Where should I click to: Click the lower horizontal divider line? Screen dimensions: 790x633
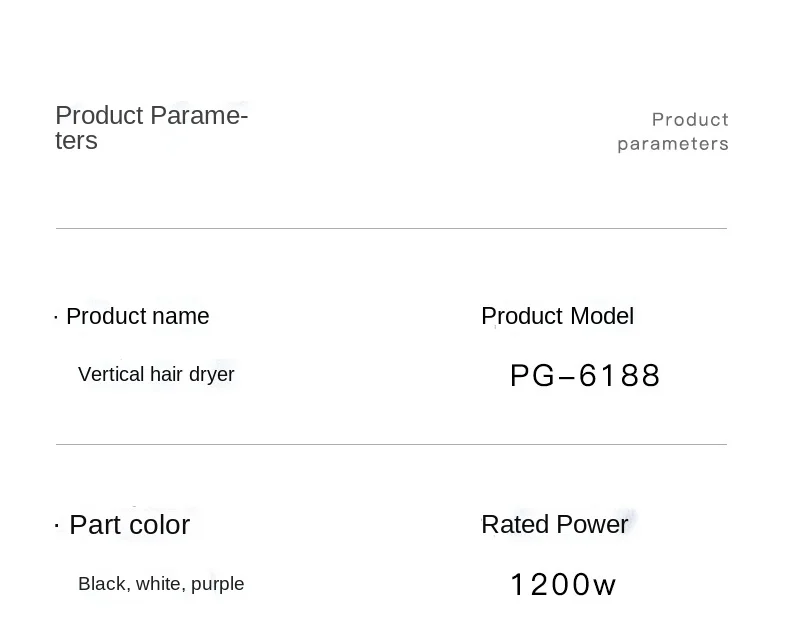tap(391, 444)
